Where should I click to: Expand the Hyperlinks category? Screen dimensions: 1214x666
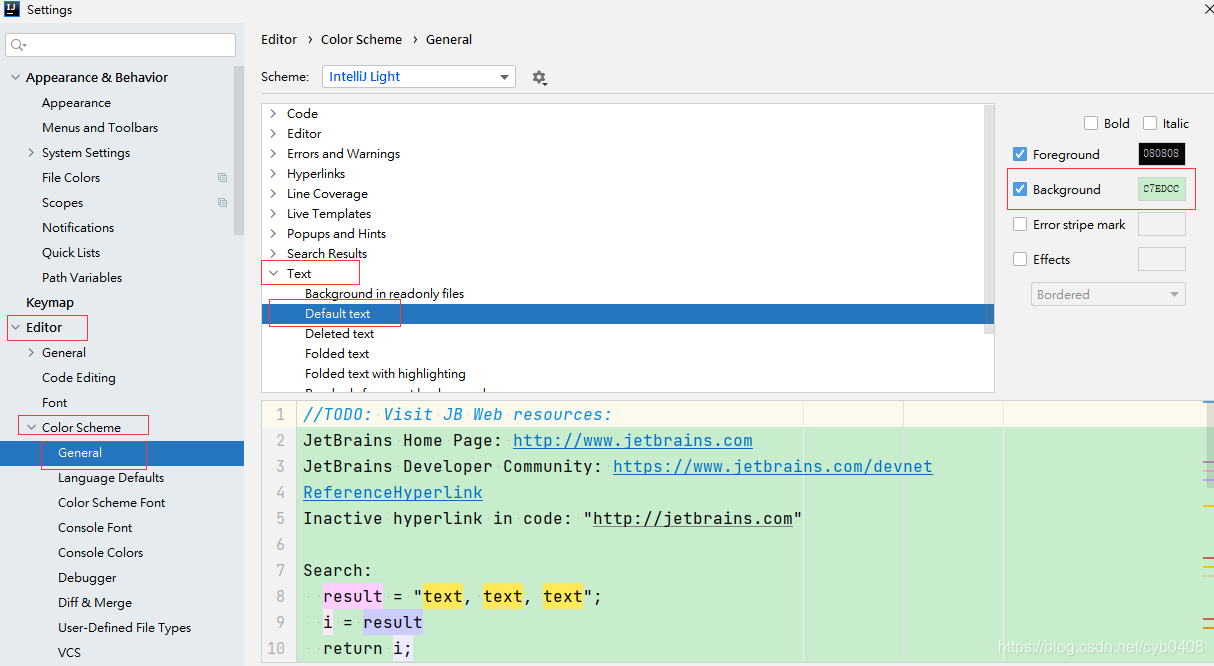click(x=273, y=173)
